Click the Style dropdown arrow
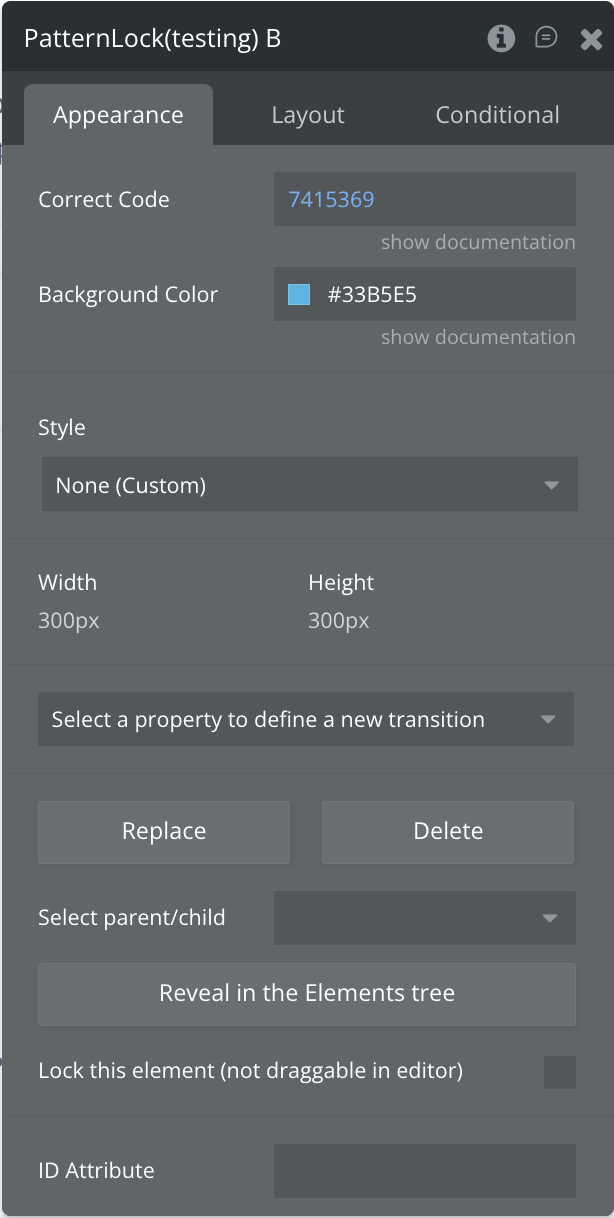The image size is (614, 1218). click(551, 486)
